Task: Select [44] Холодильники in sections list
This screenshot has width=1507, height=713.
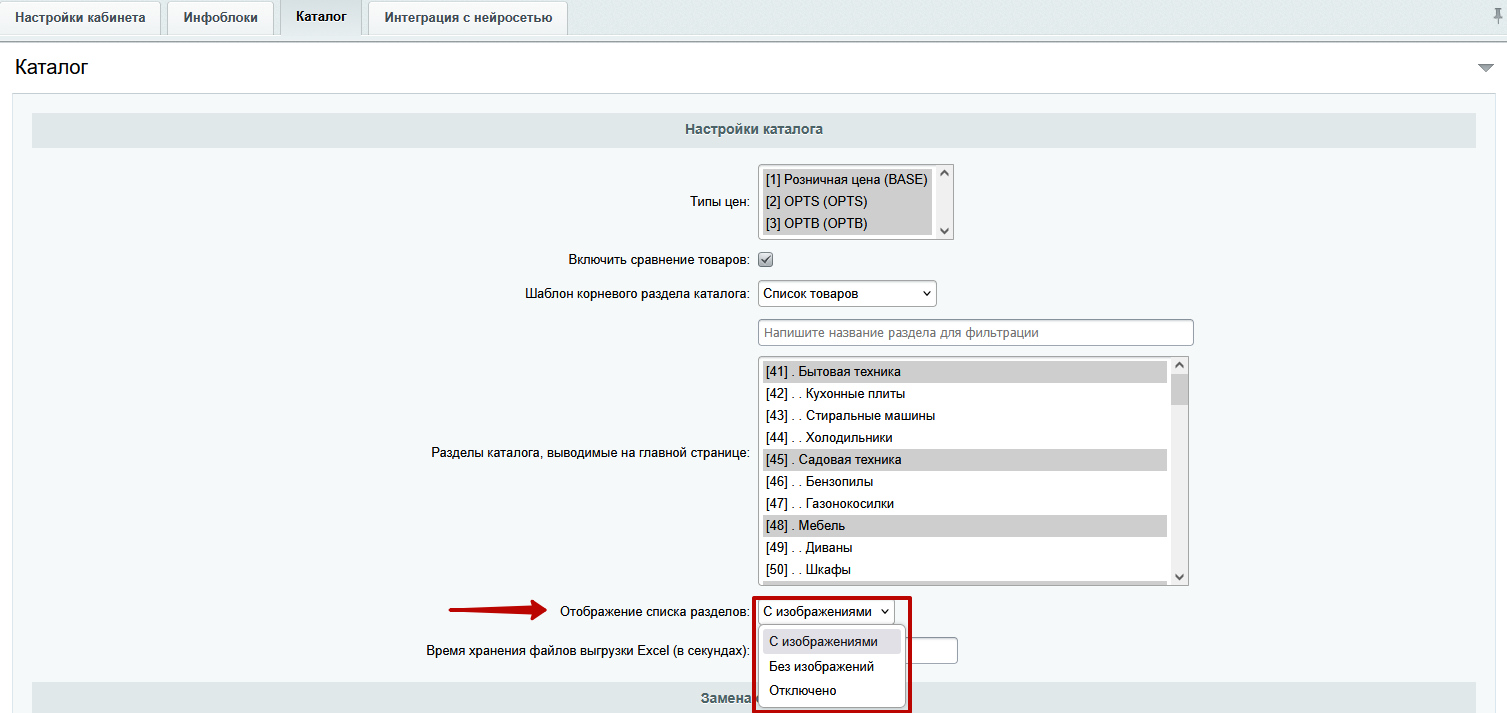Action: coord(829,438)
